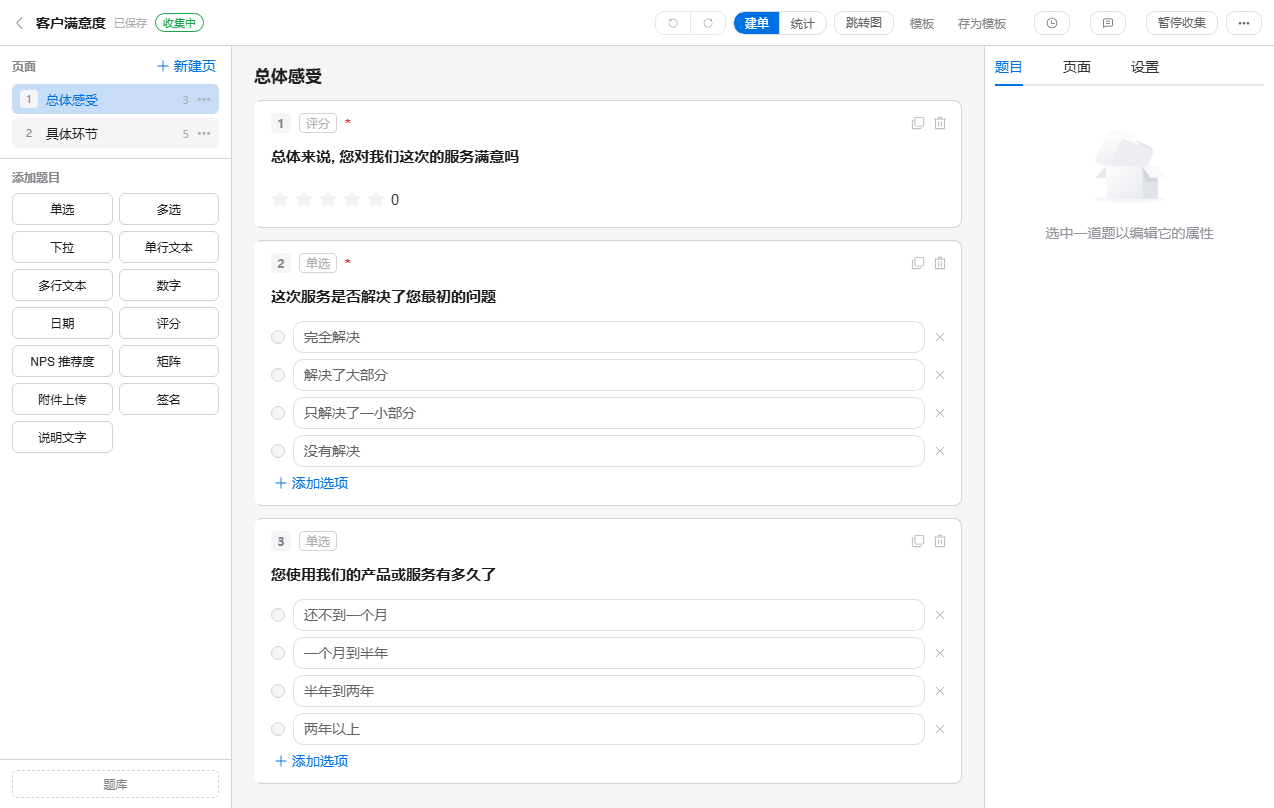Duplicate question 2 with copy icon
This screenshot has height=808, width=1274.
pos(918,263)
